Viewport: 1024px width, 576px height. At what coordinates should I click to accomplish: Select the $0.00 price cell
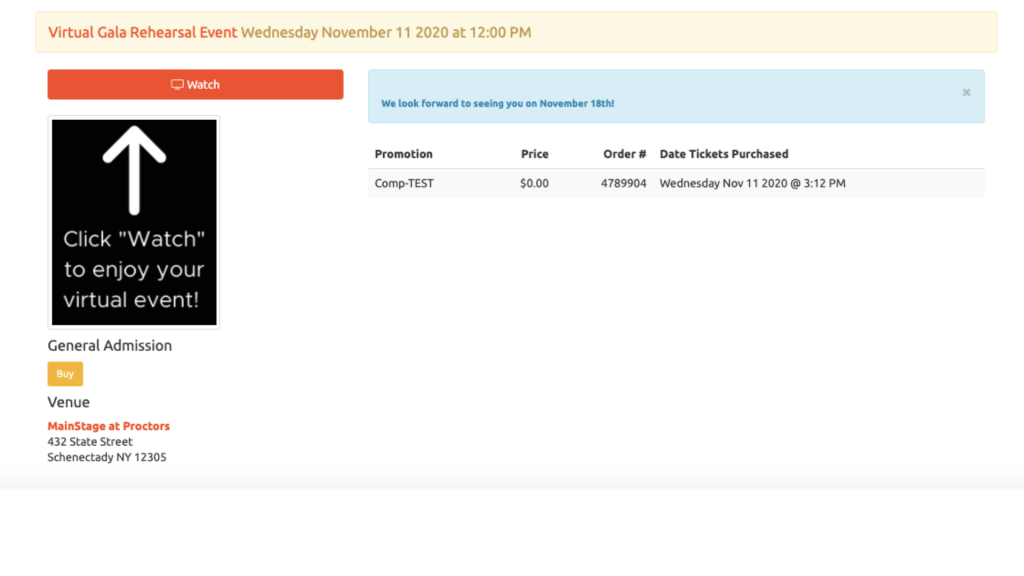pyautogui.click(x=534, y=184)
